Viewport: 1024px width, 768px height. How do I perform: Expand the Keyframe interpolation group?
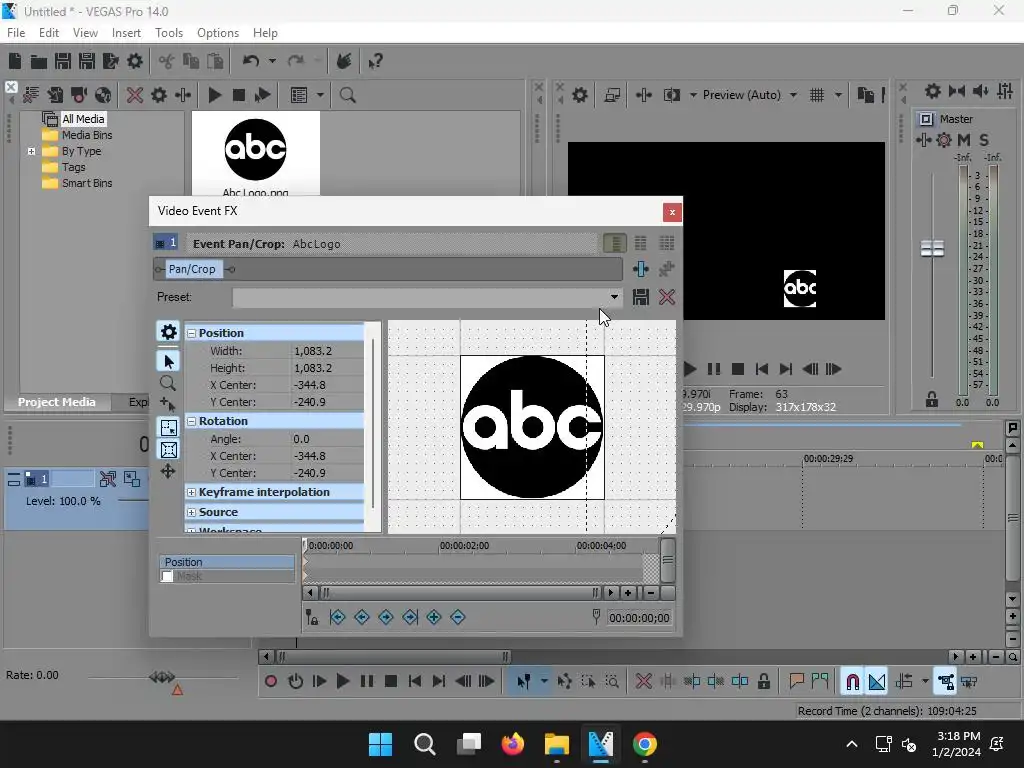point(191,492)
